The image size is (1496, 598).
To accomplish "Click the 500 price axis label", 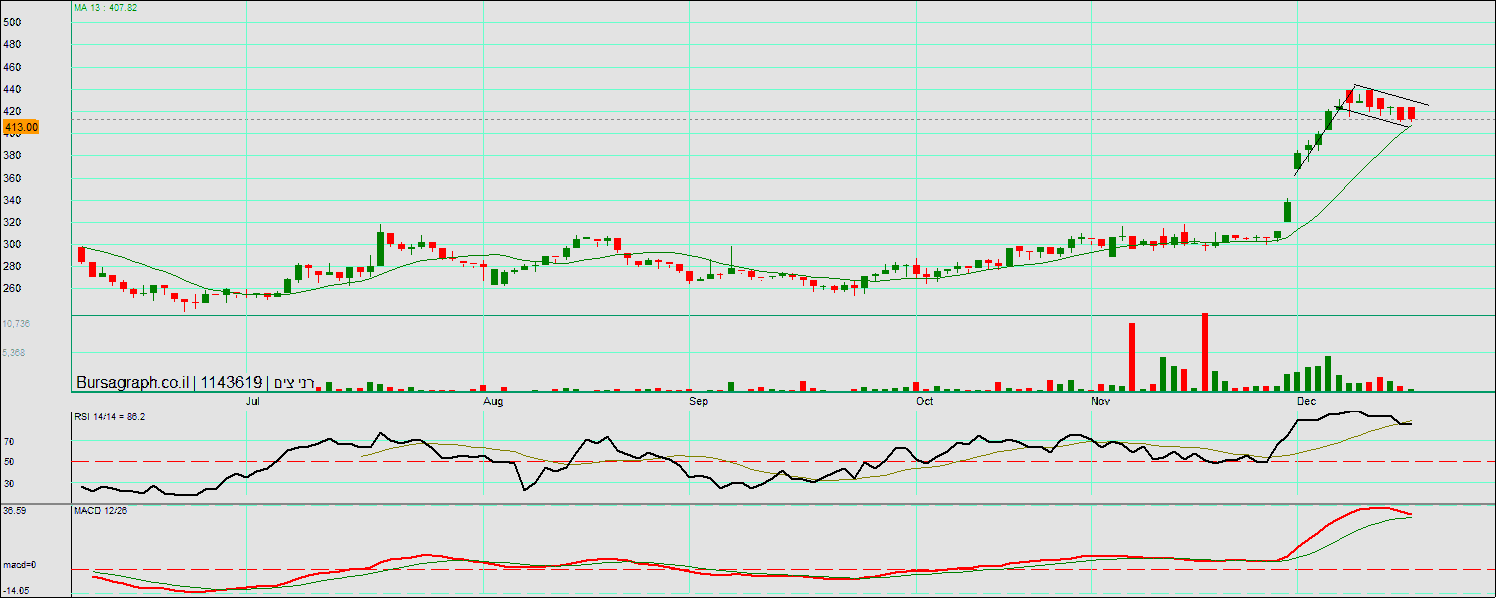I will coord(12,21).
